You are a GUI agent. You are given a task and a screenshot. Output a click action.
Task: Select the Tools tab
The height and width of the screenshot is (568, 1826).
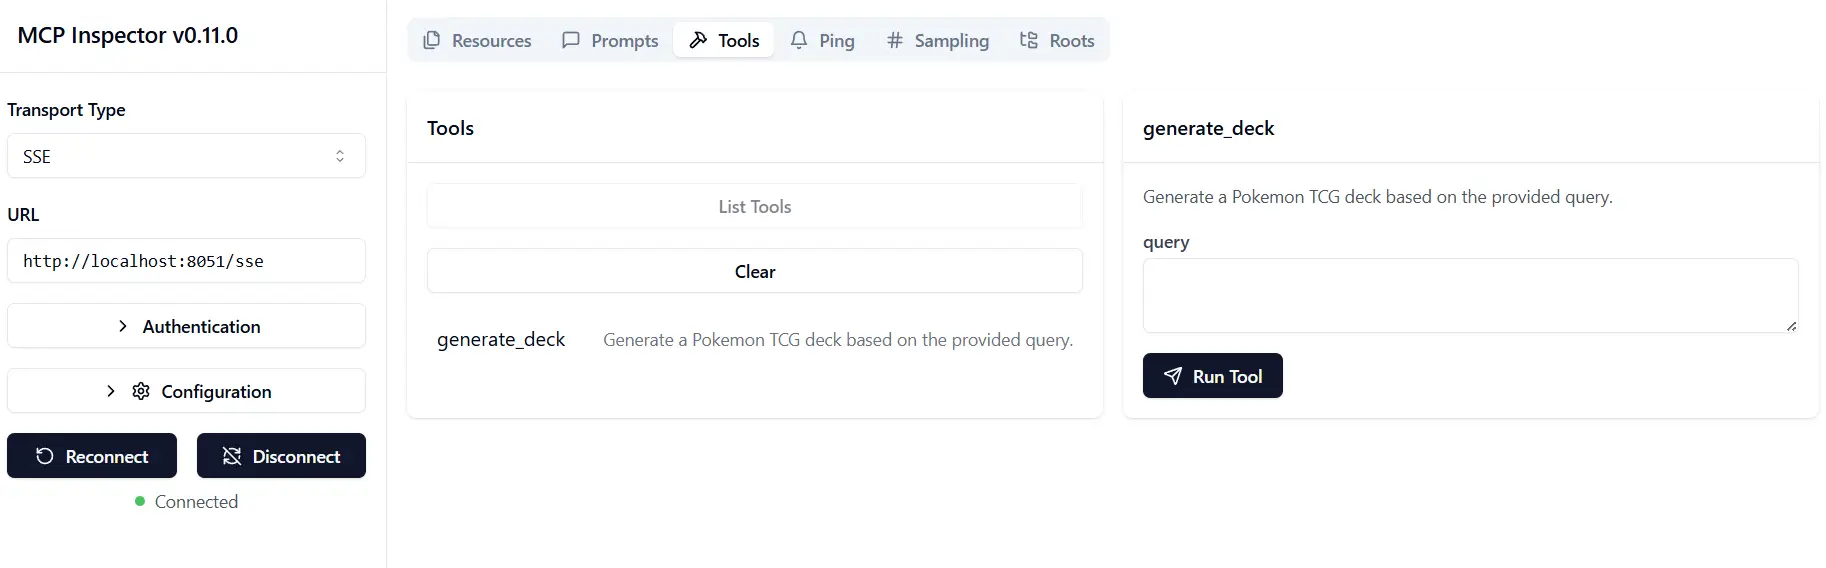[724, 40]
